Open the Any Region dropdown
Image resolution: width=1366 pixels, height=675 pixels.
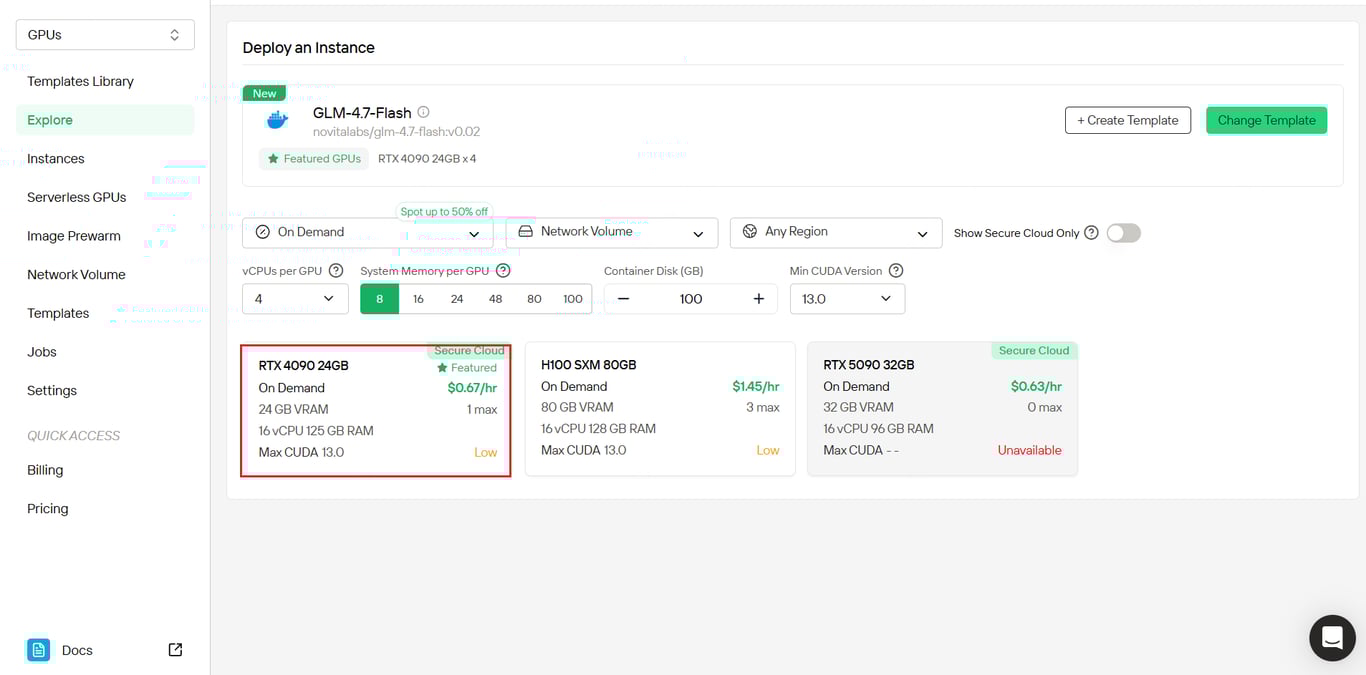(x=836, y=233)
